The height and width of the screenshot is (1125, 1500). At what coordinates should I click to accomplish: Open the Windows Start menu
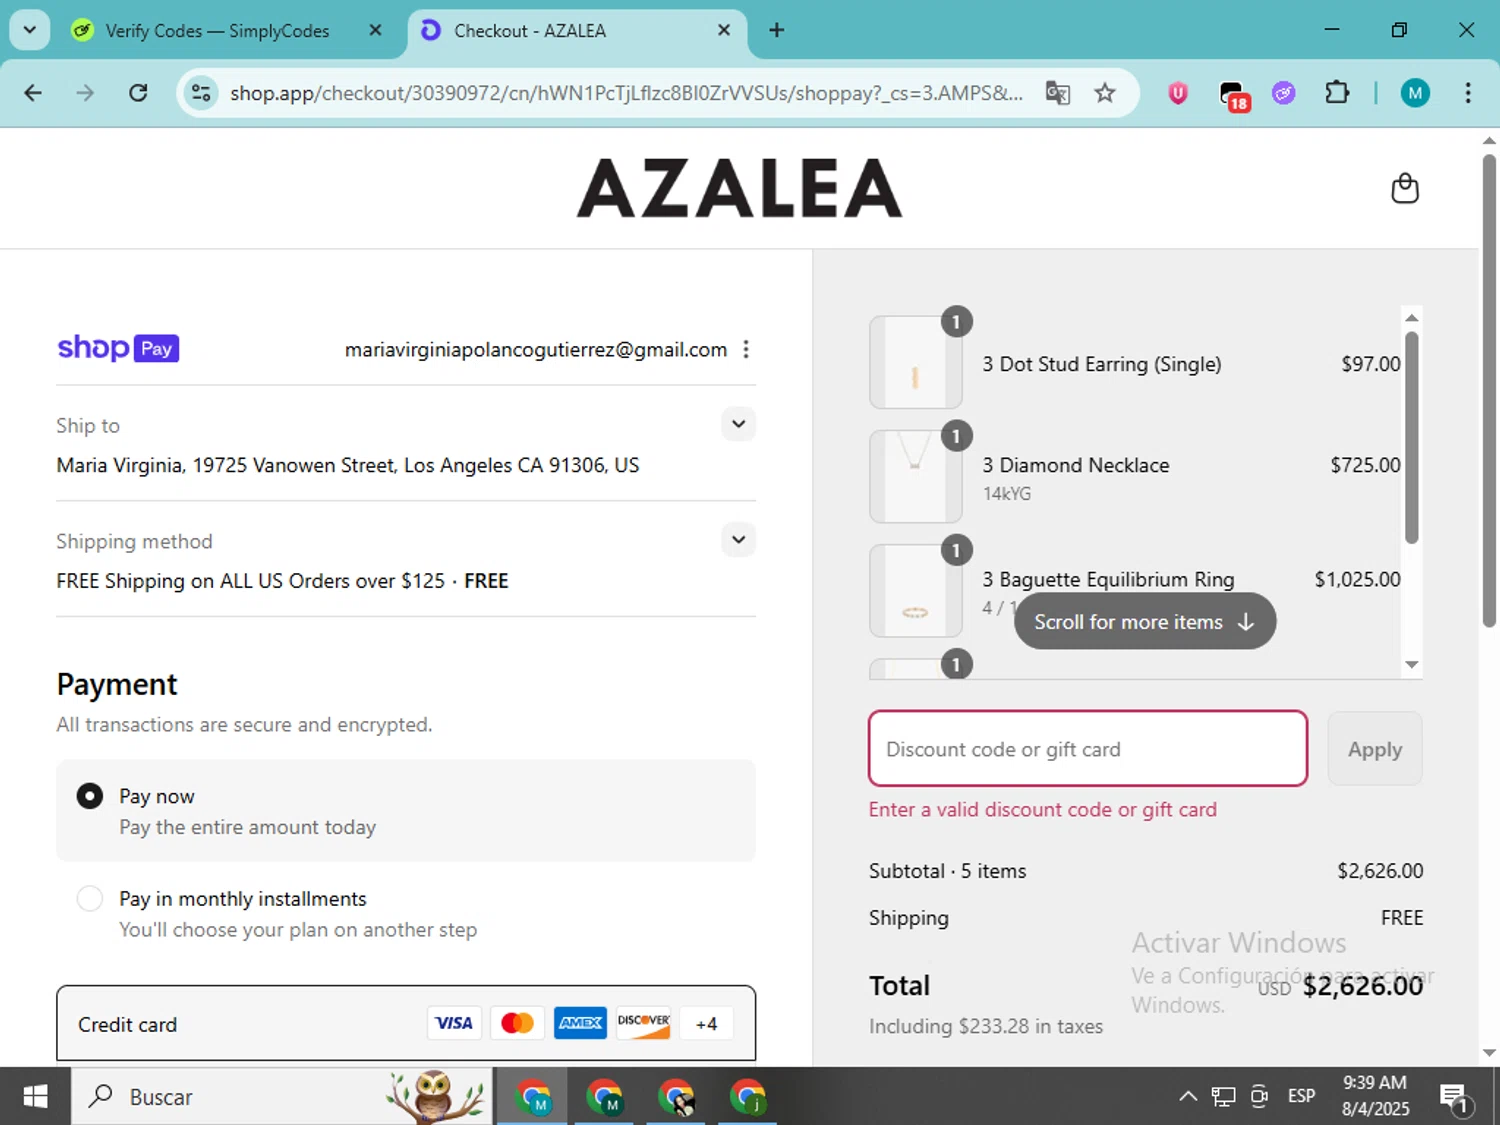[35, 1097]
